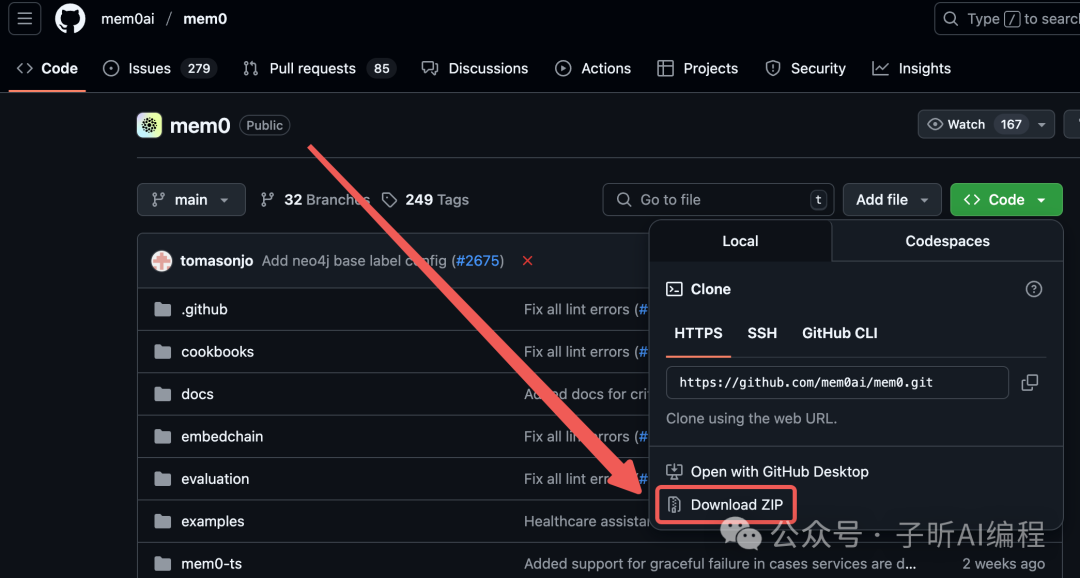
Task: Open the hamburger navigation menu
Action: tap(25, 18)
